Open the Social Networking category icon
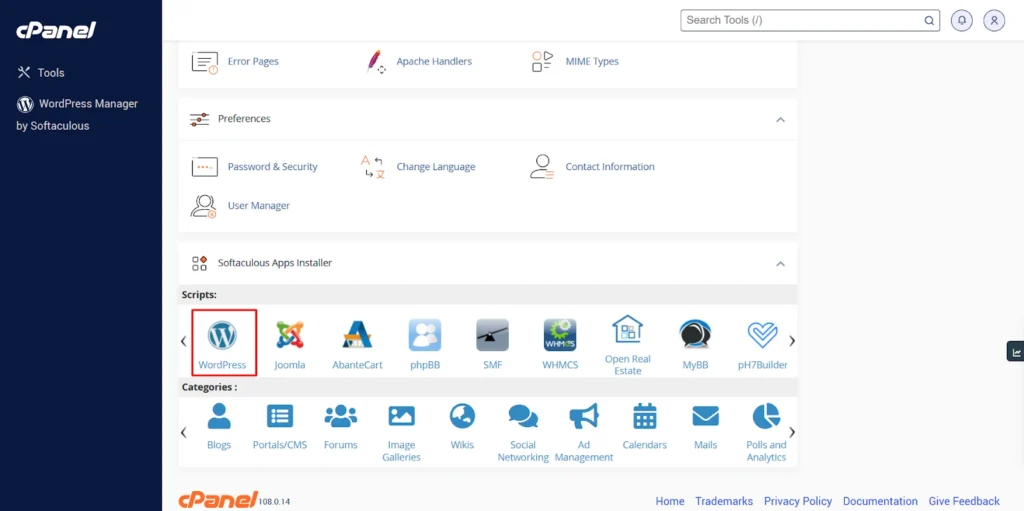The height and width of the screenshot is (511, 1024). (523, 416)
